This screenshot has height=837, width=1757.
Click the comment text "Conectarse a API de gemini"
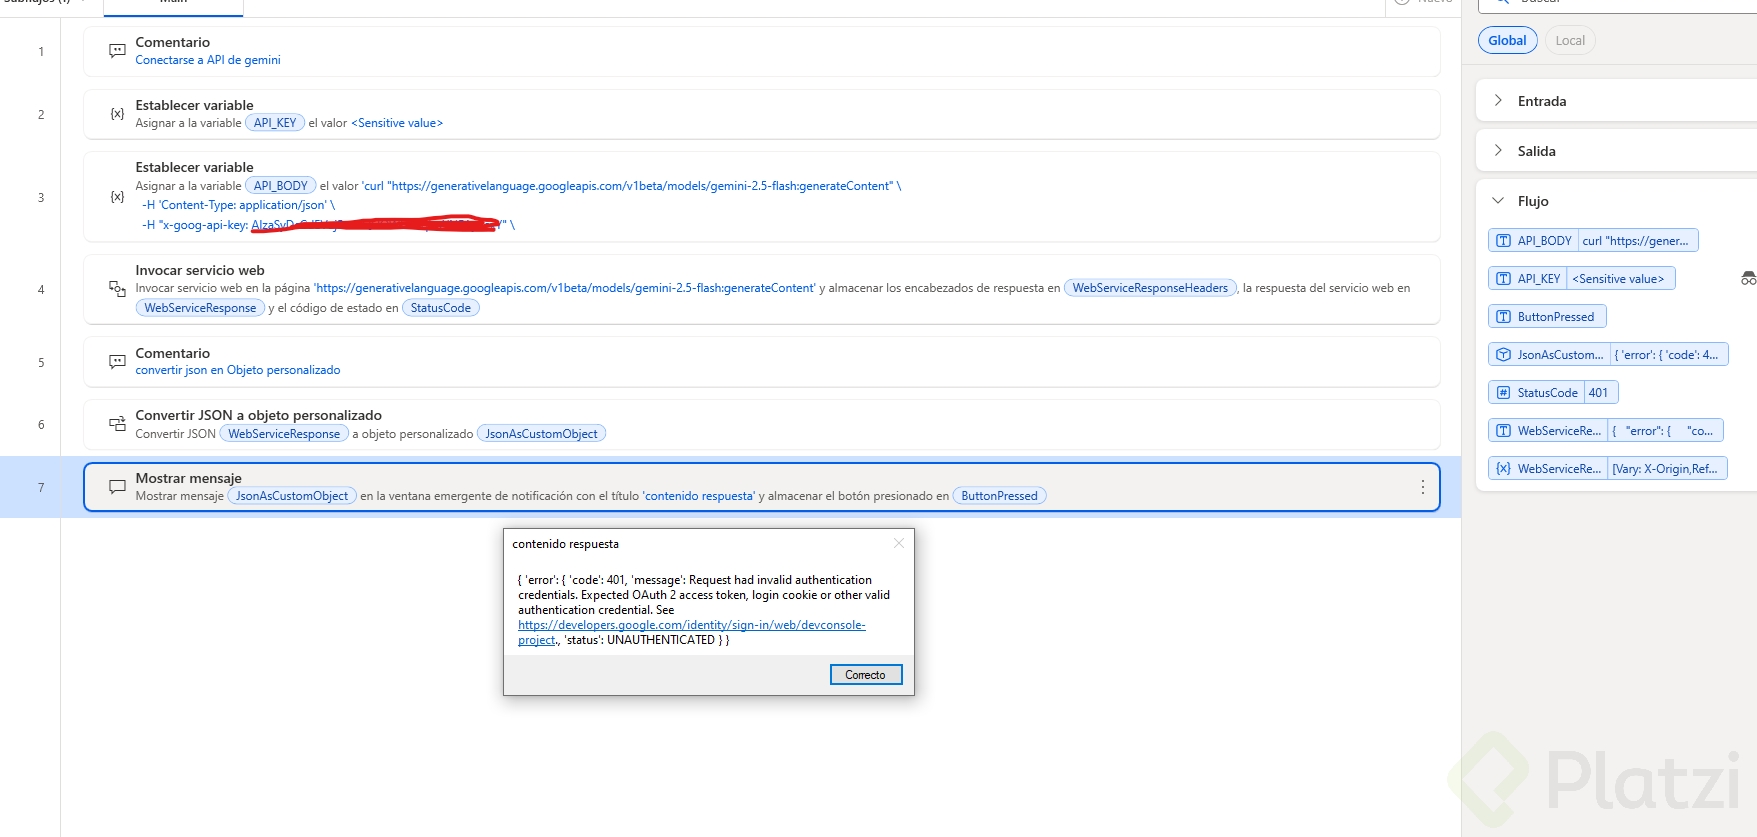click(208, 60)
